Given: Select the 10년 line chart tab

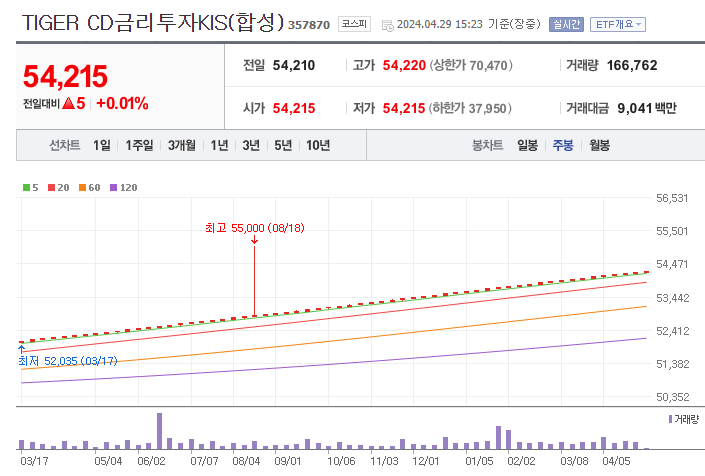Looking at the screenshot, I should [318, 145].
